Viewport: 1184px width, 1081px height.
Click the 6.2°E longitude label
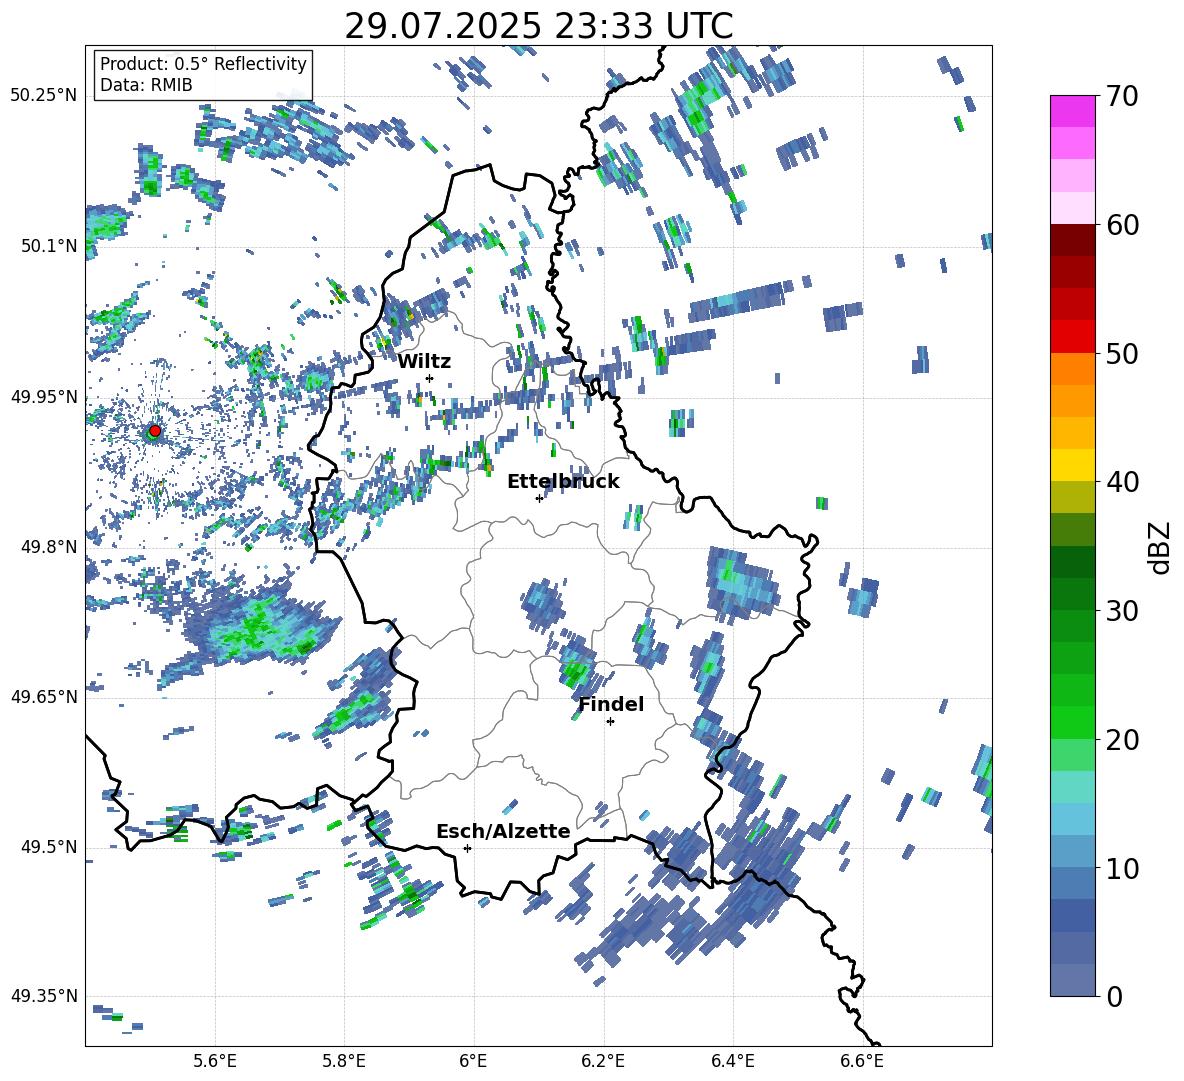603,1061
